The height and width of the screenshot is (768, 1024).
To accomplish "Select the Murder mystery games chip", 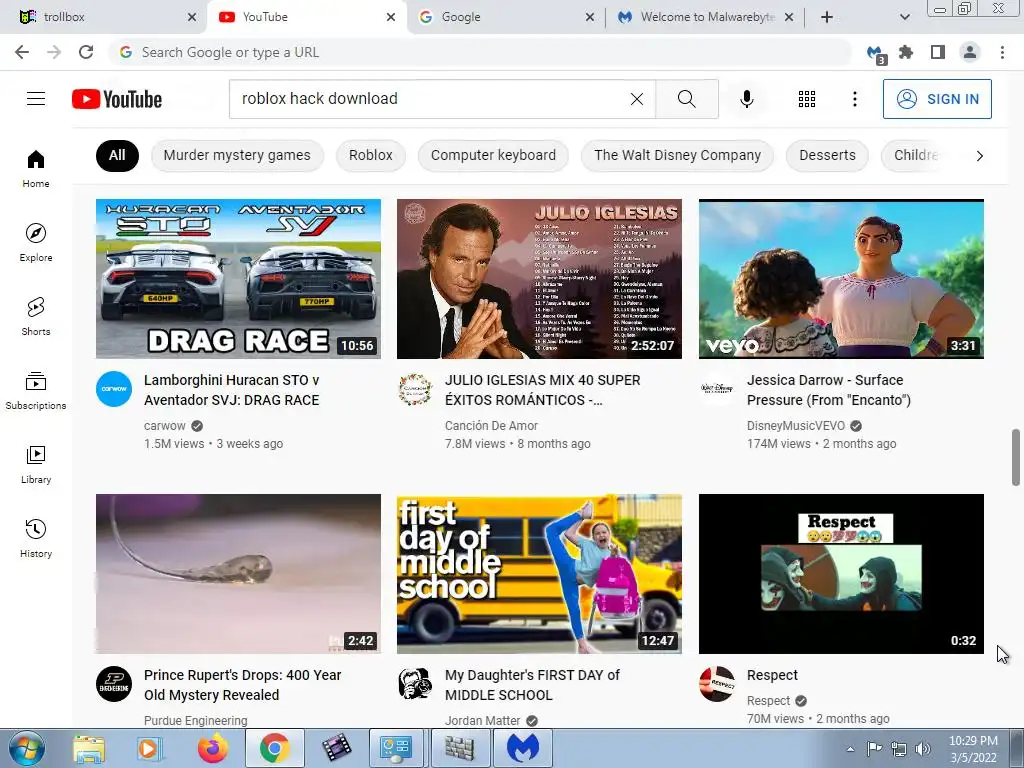I will pos(237,155).
